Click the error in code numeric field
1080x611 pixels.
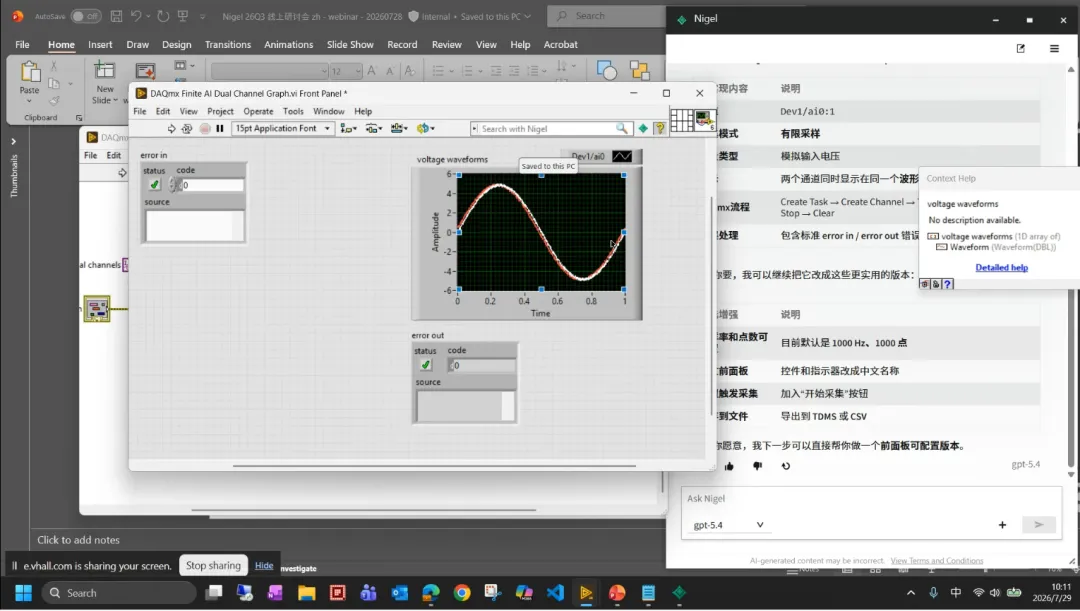tap(211, 185)
